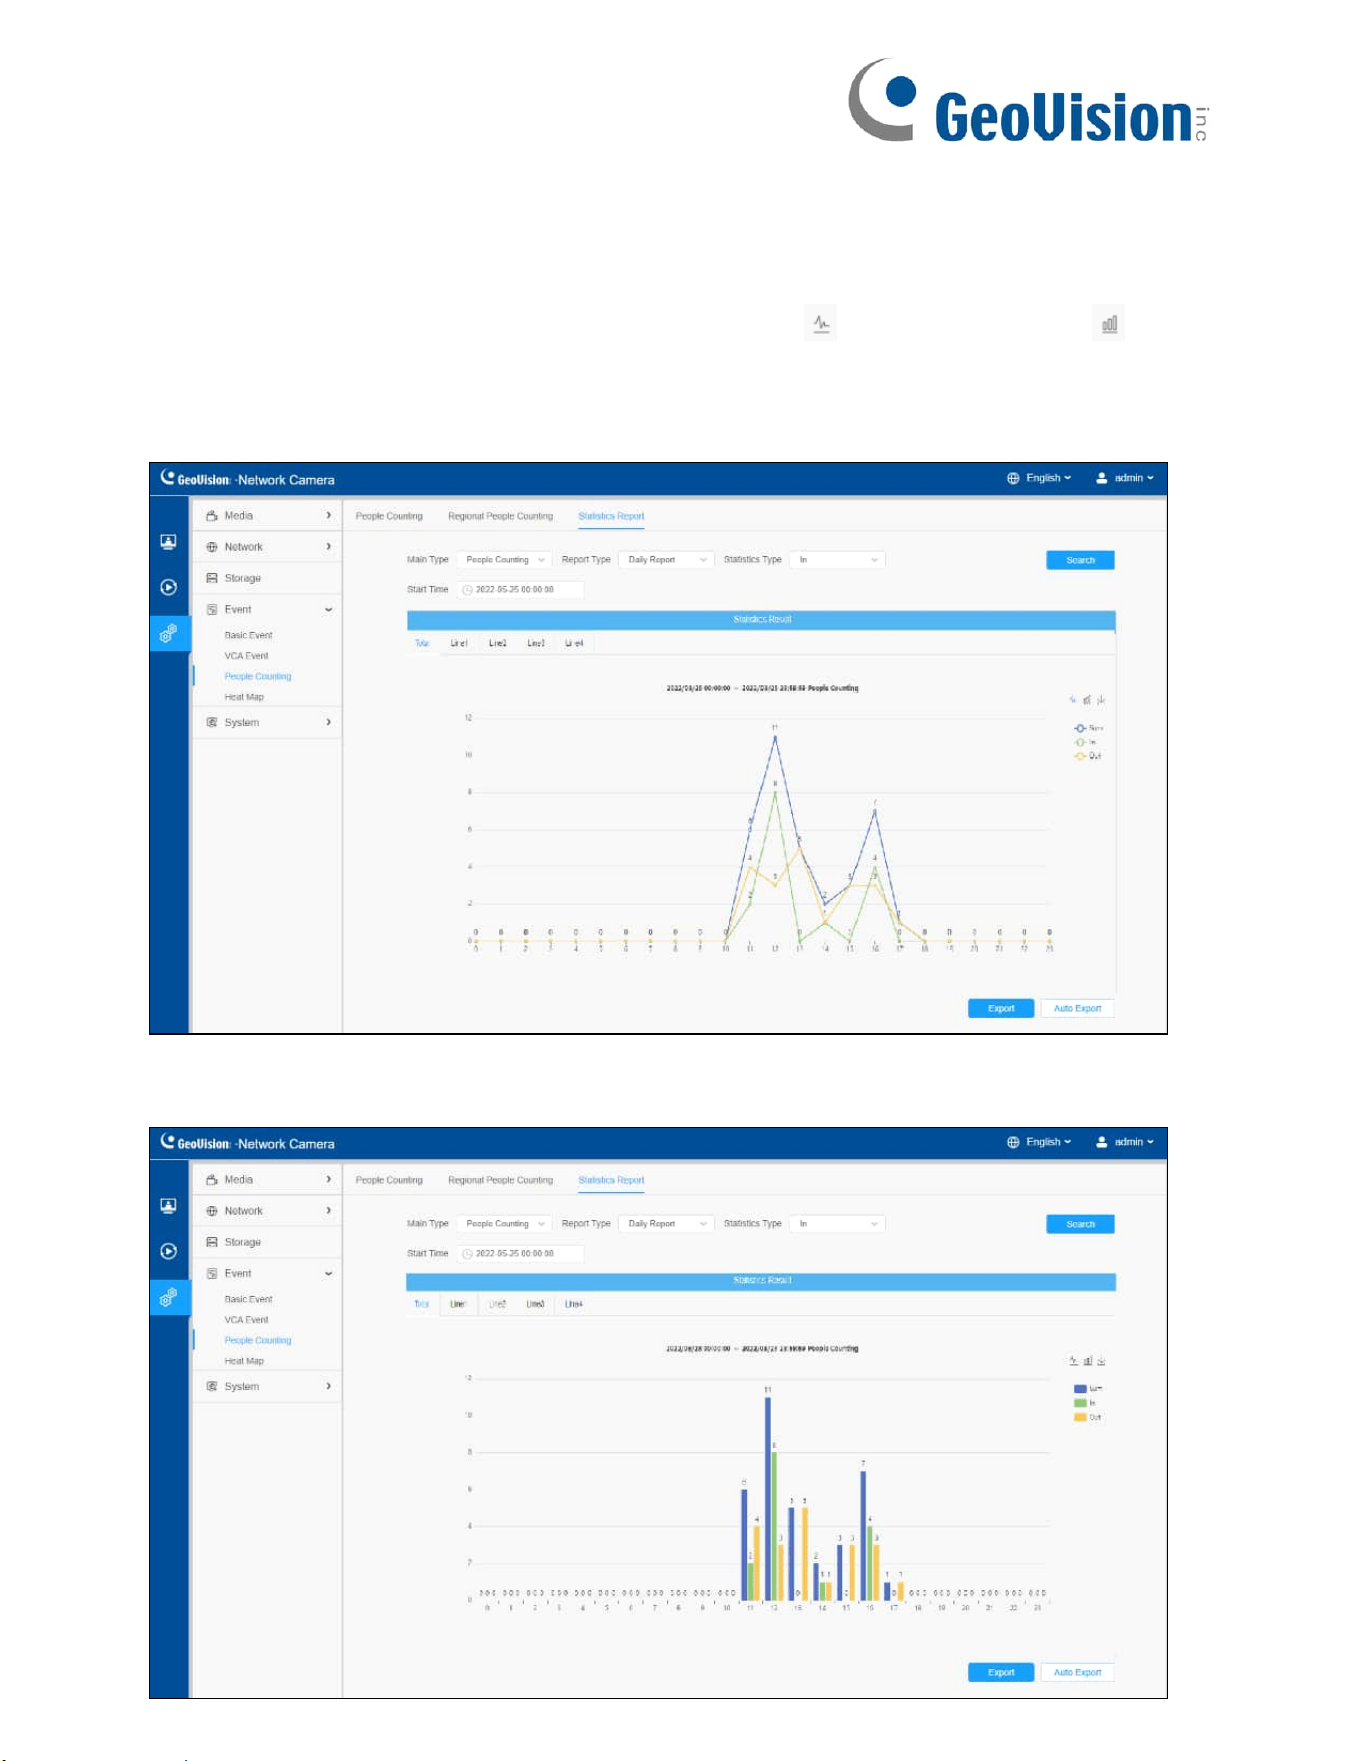Screen dimensions: 1361x1761
Task: Toggle the Sum series legend in the bar chart
Action: tap(1089, 1389)
